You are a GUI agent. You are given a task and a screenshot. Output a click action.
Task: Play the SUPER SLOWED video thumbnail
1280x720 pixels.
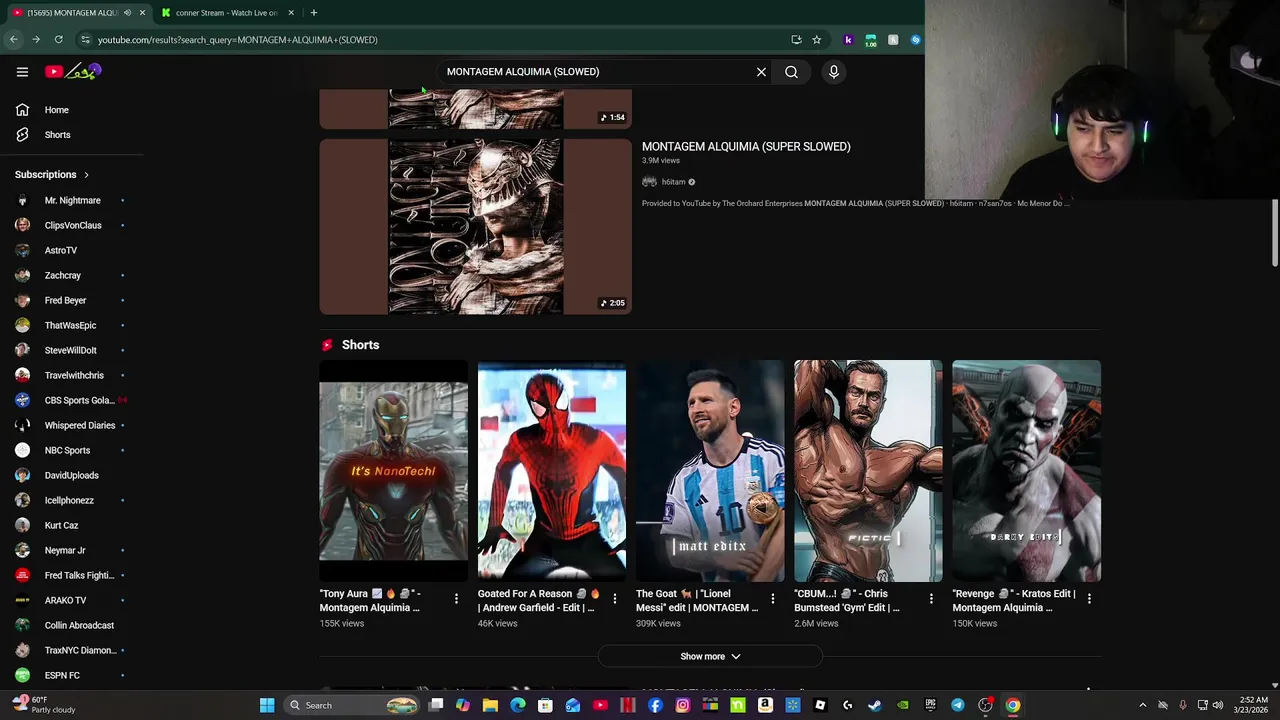(x=475, y=226)
